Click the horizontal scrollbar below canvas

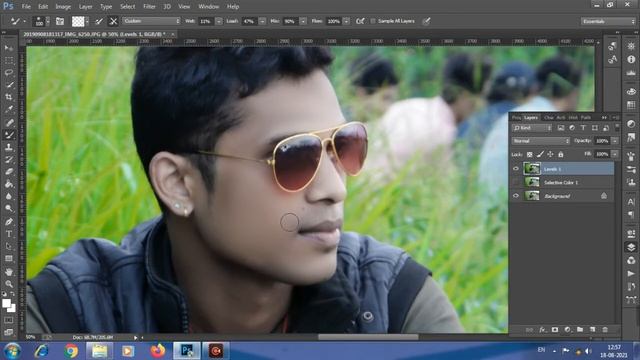368,337
